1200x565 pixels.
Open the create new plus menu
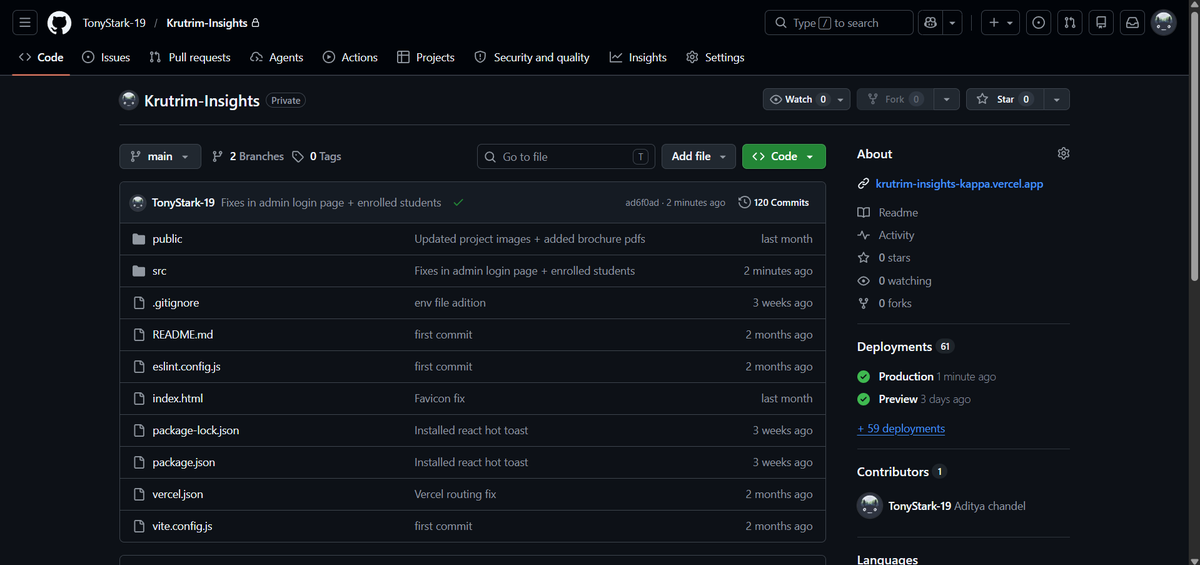[999, 22]
